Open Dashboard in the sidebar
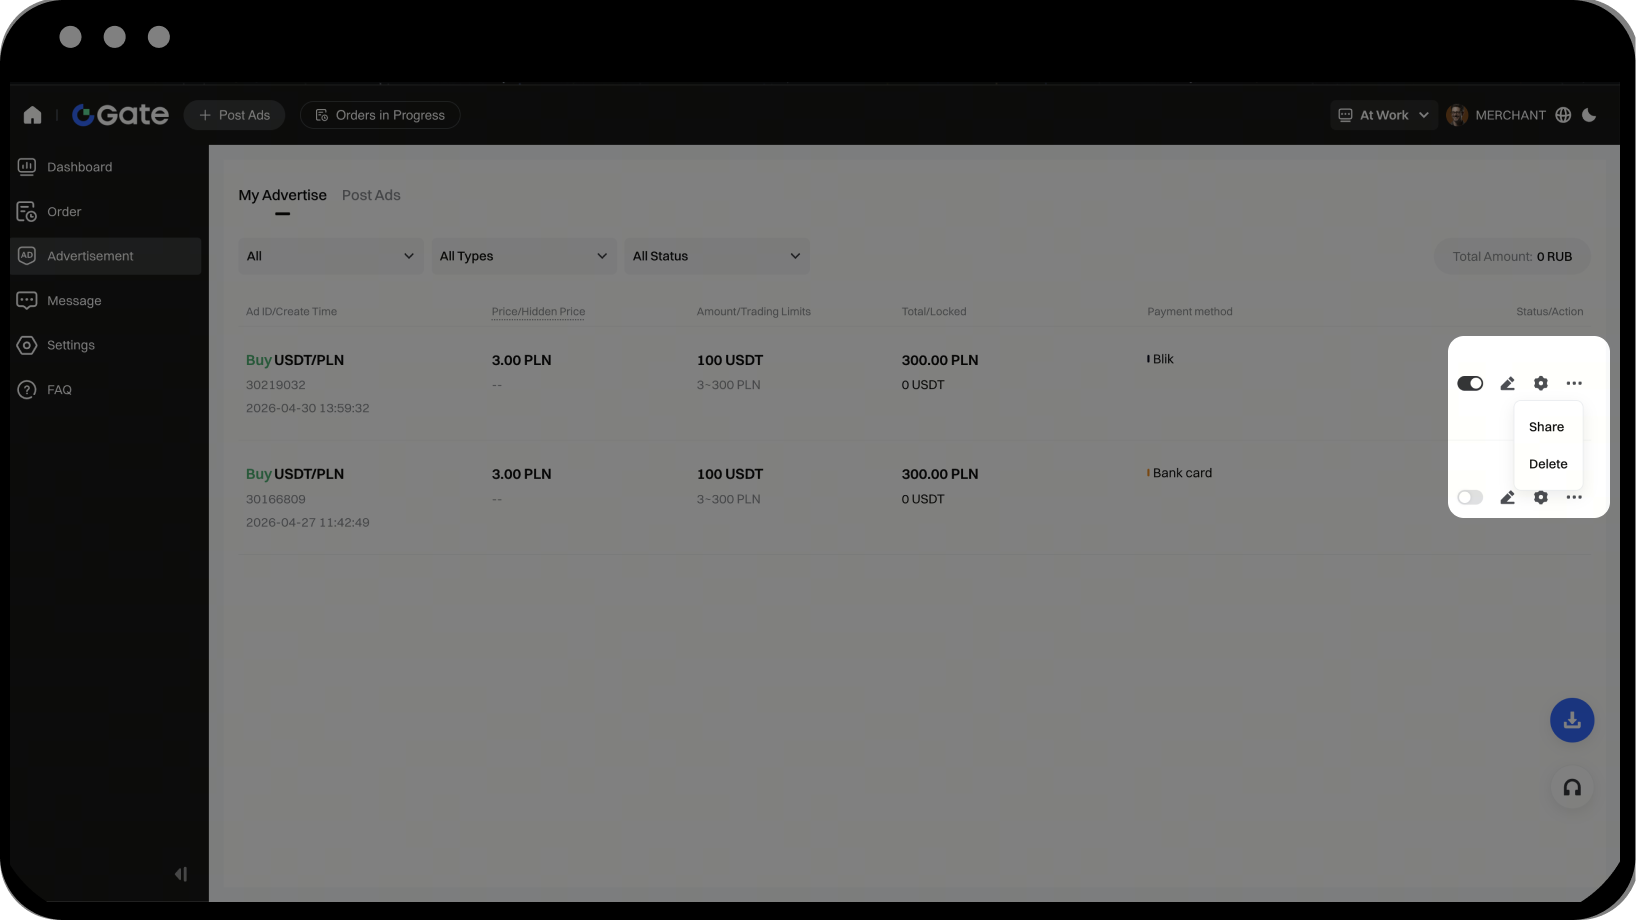Image resolution: width=1636 pixels, height=920 pixels. (x=79, y=167)
